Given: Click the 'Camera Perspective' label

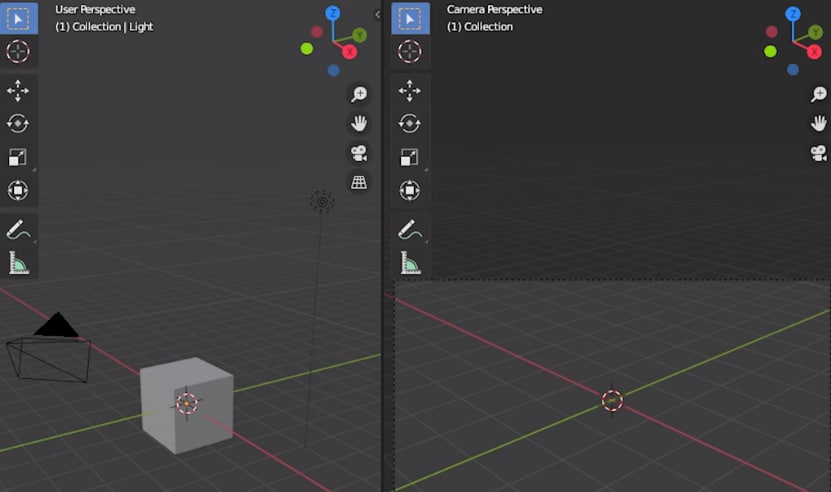Looking at the screenshot, I should coord(494,10).
